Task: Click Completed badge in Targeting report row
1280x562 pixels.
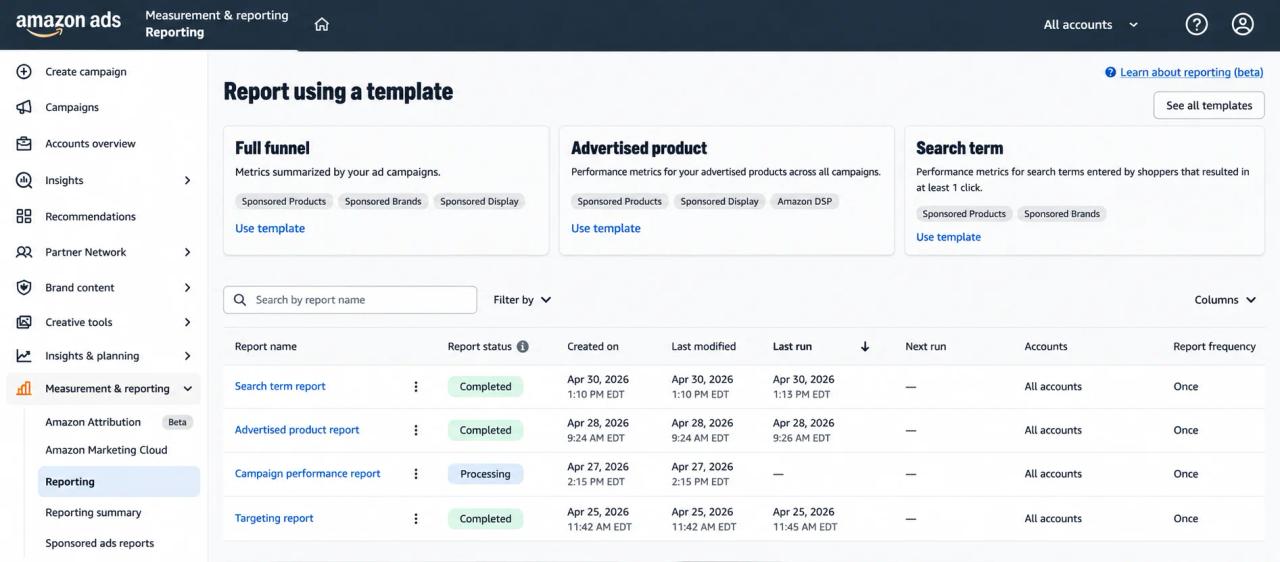Action: tap(485, 519)
